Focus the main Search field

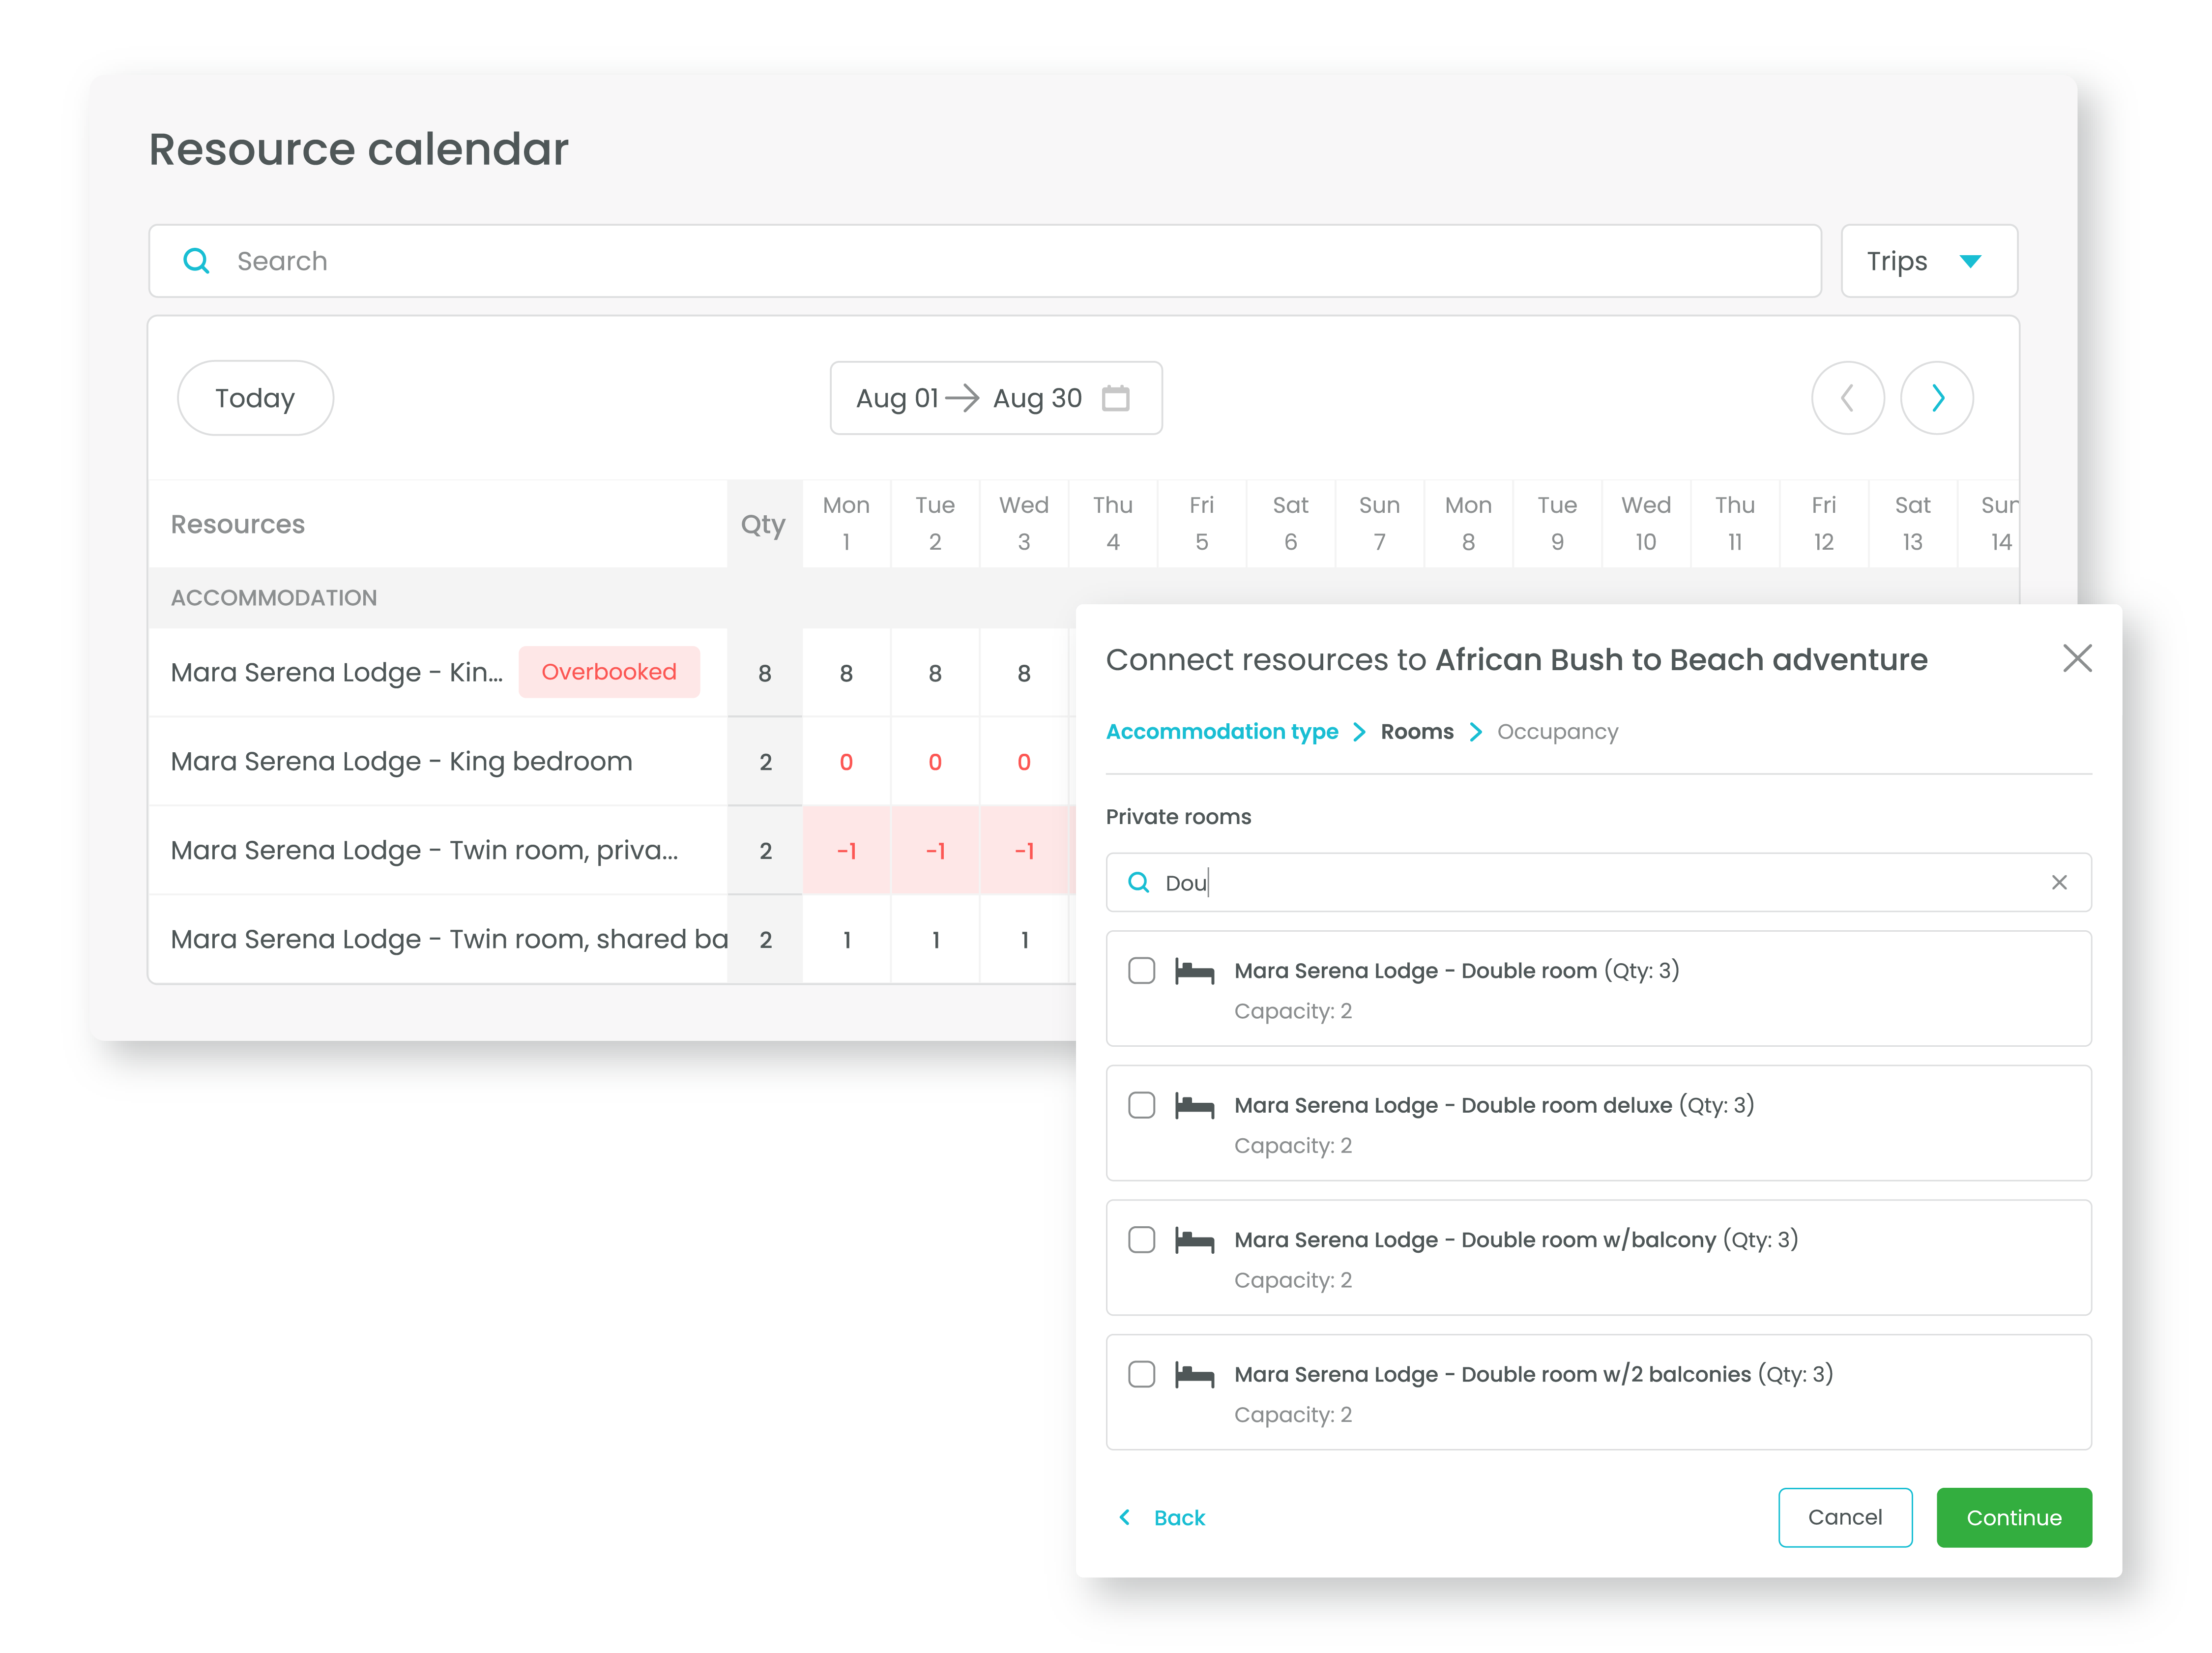985,261
